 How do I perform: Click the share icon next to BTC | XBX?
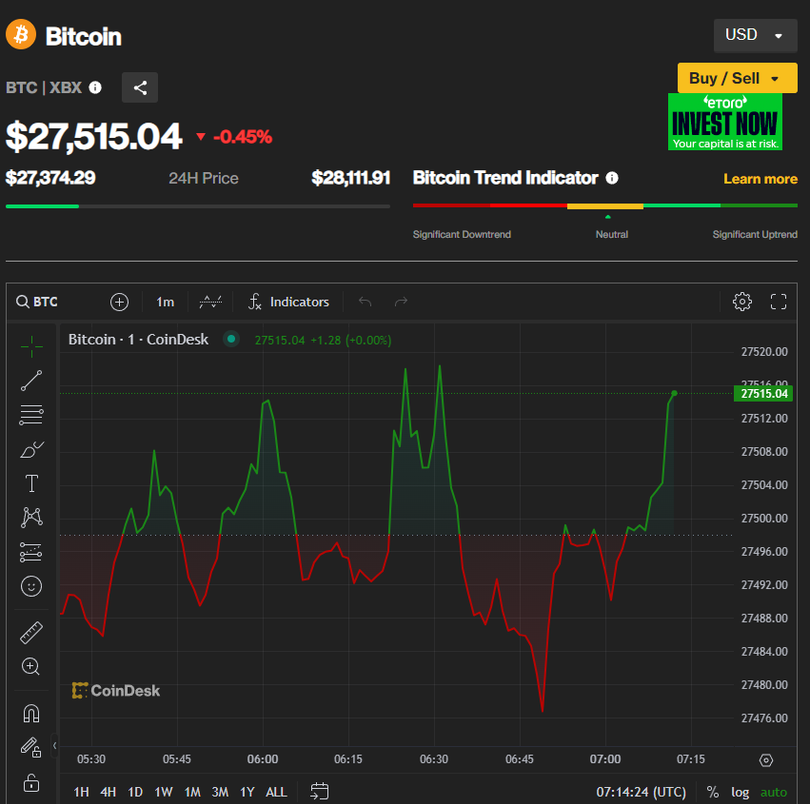coord(140,88)
